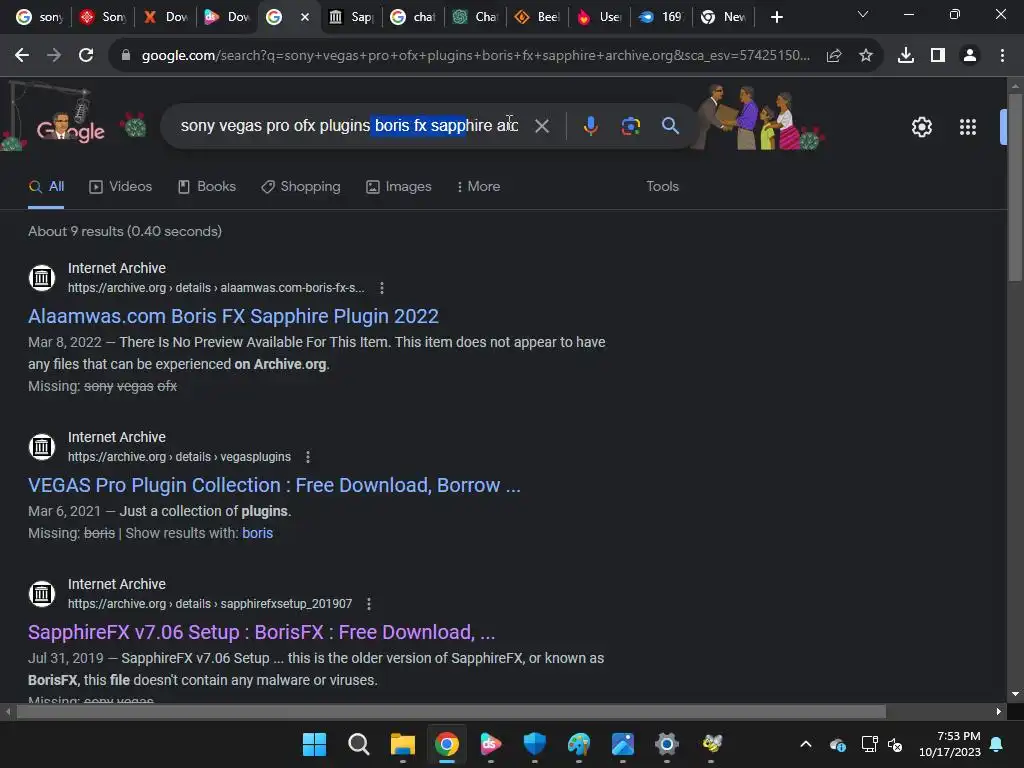Open the tab search dropdown

(x=863, y=15)
